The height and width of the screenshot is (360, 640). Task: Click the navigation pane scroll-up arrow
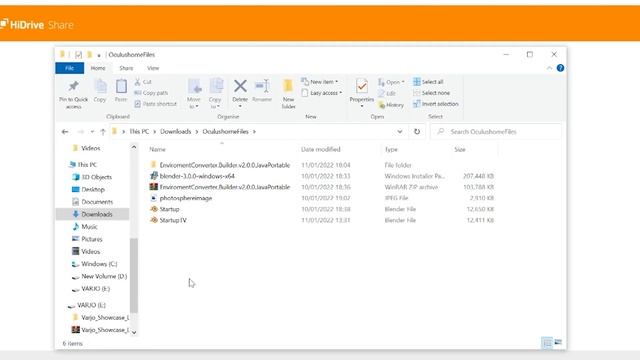point(134,147)
